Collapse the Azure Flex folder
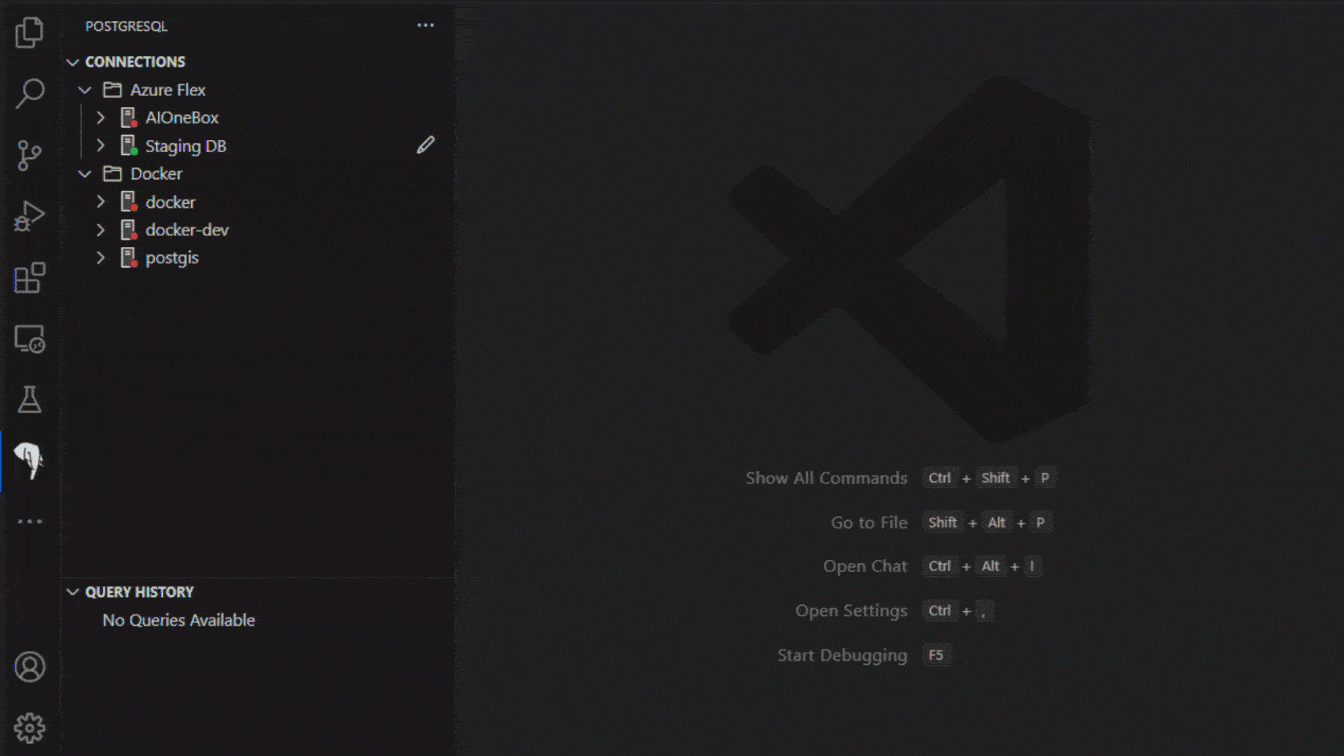Screen dimensions: 1344x756 (x=84, y=89)
